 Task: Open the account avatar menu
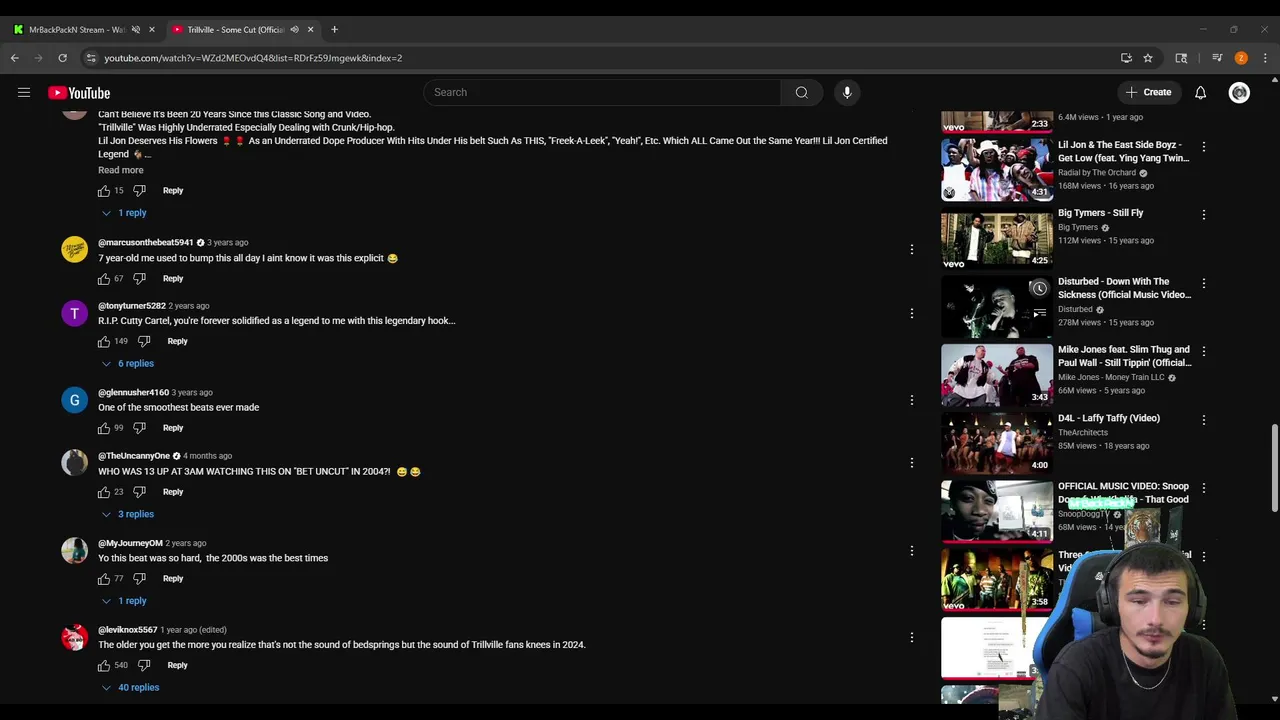1239,92
